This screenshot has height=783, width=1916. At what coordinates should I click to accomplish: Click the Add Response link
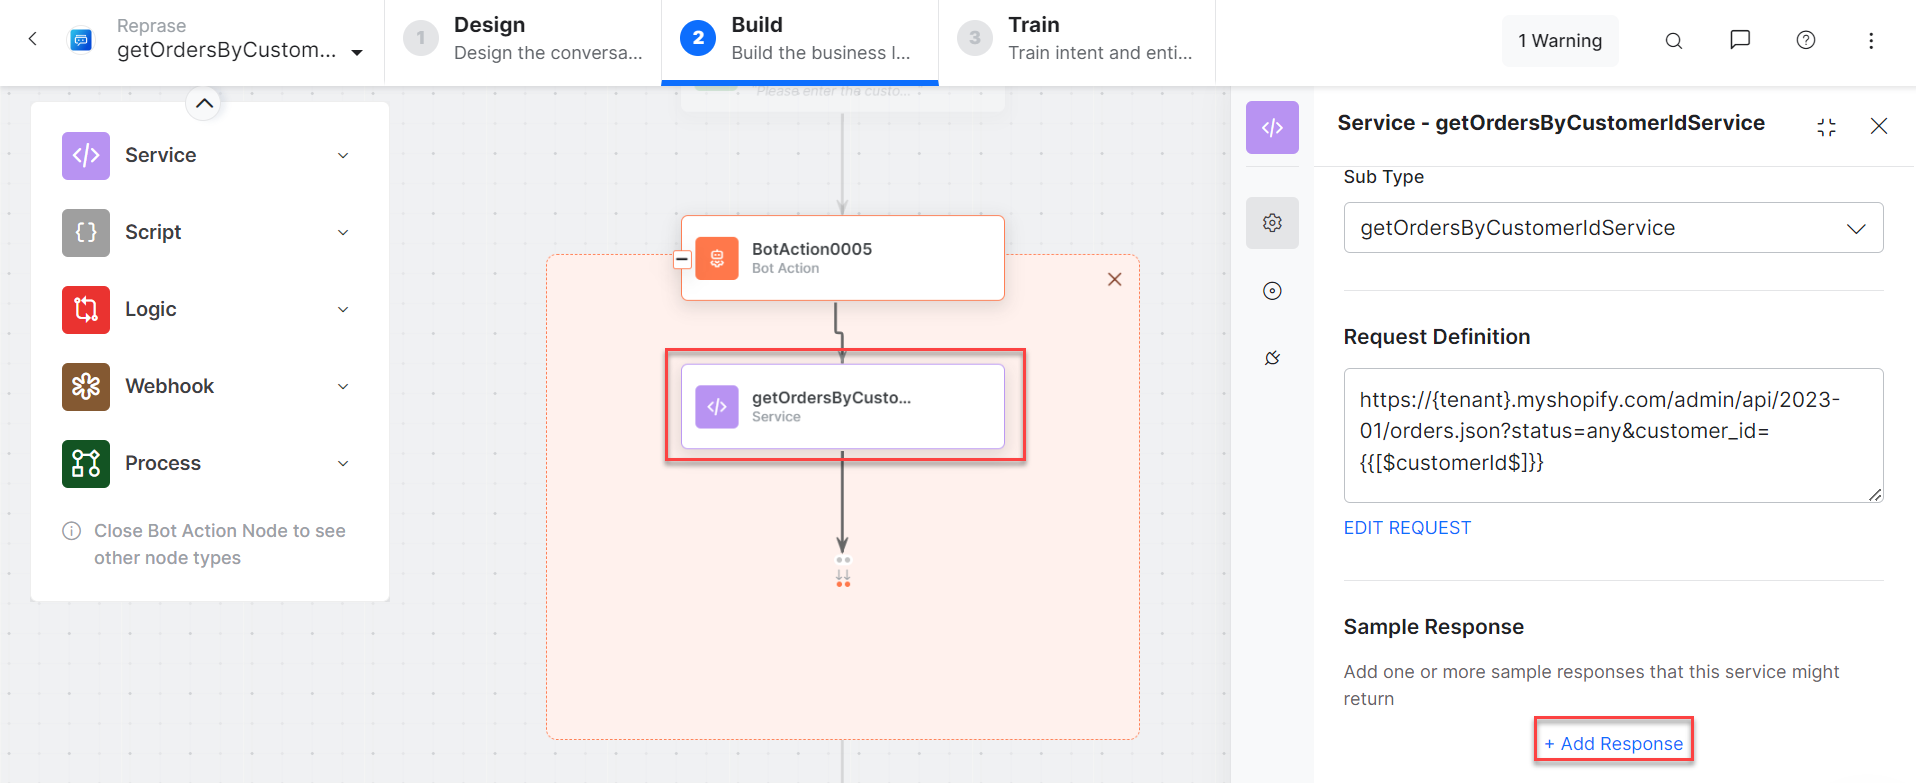point(1613,744)
